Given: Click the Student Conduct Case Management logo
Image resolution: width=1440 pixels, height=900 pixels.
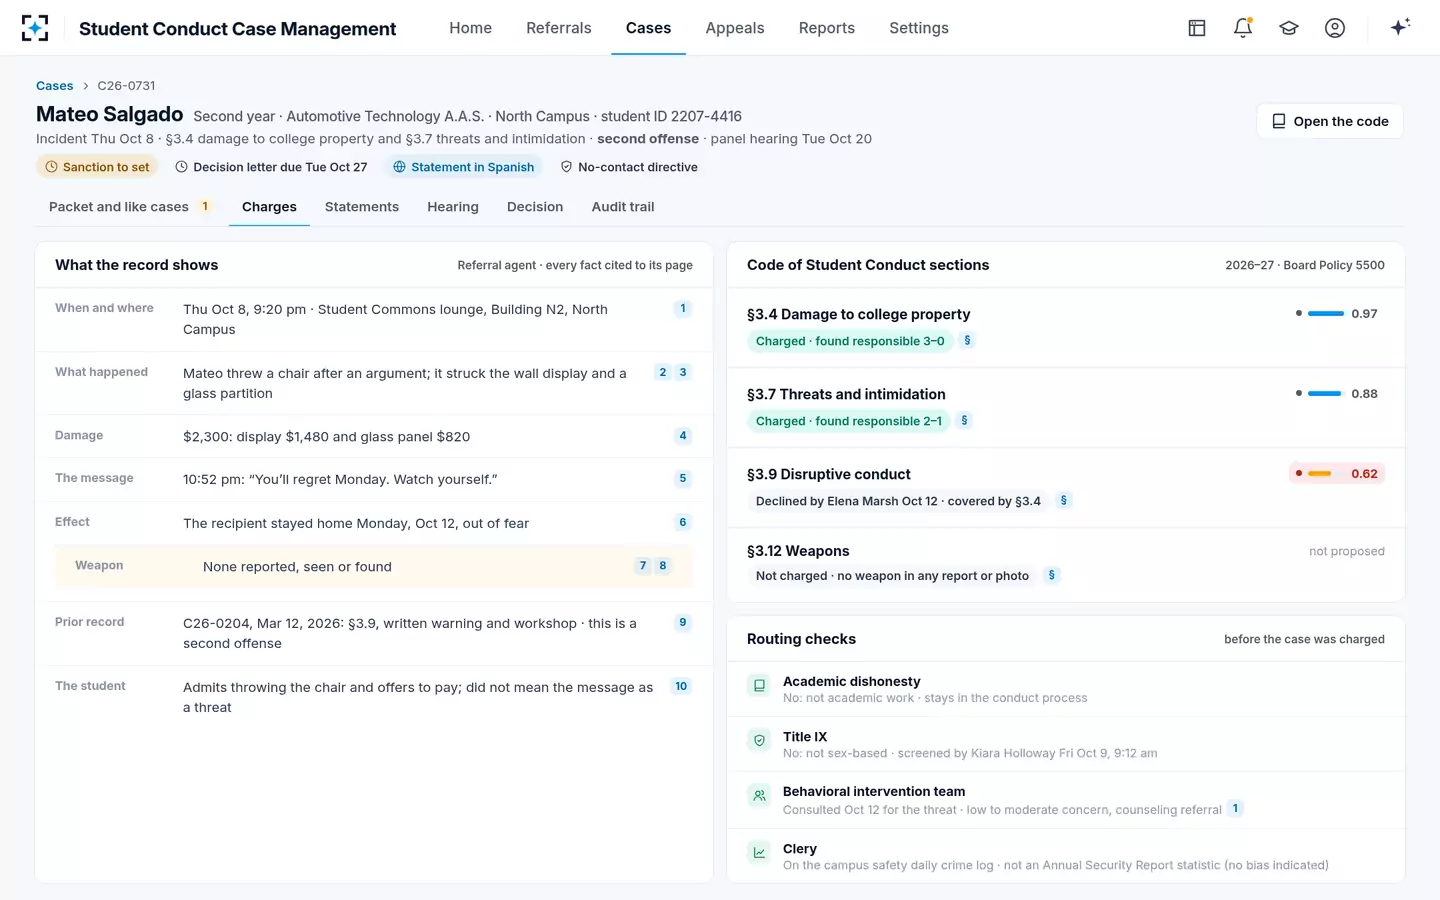Looking at the screenshot, I should point(35,28).
